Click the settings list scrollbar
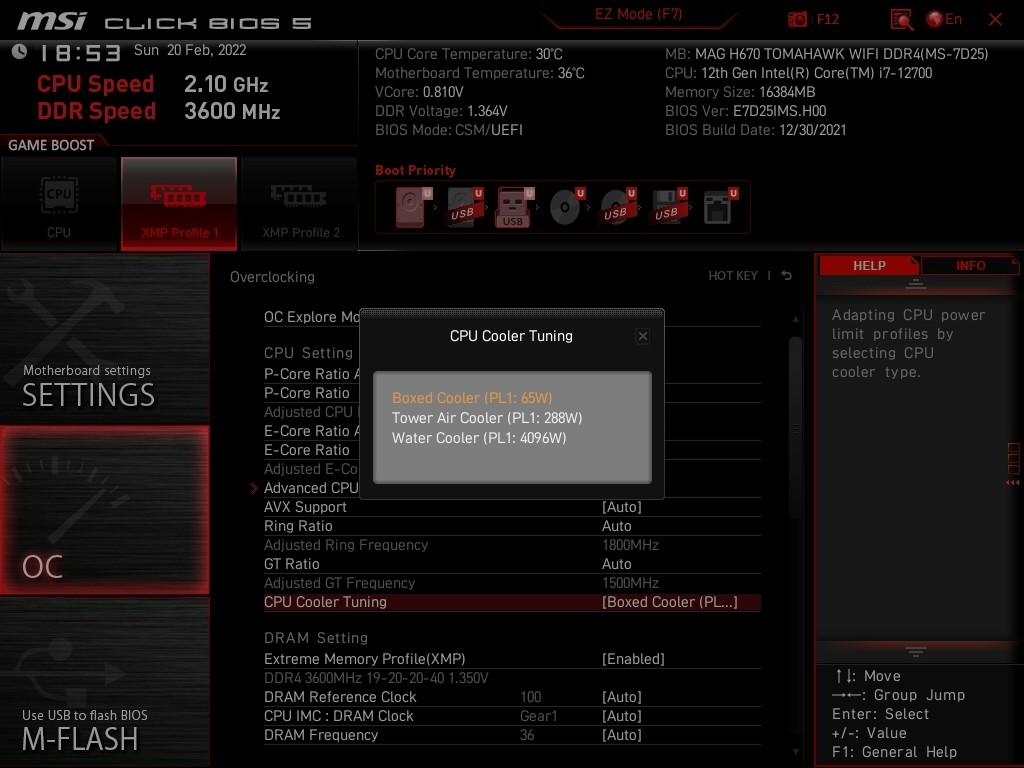1024x768 pixels. [795, 428]
